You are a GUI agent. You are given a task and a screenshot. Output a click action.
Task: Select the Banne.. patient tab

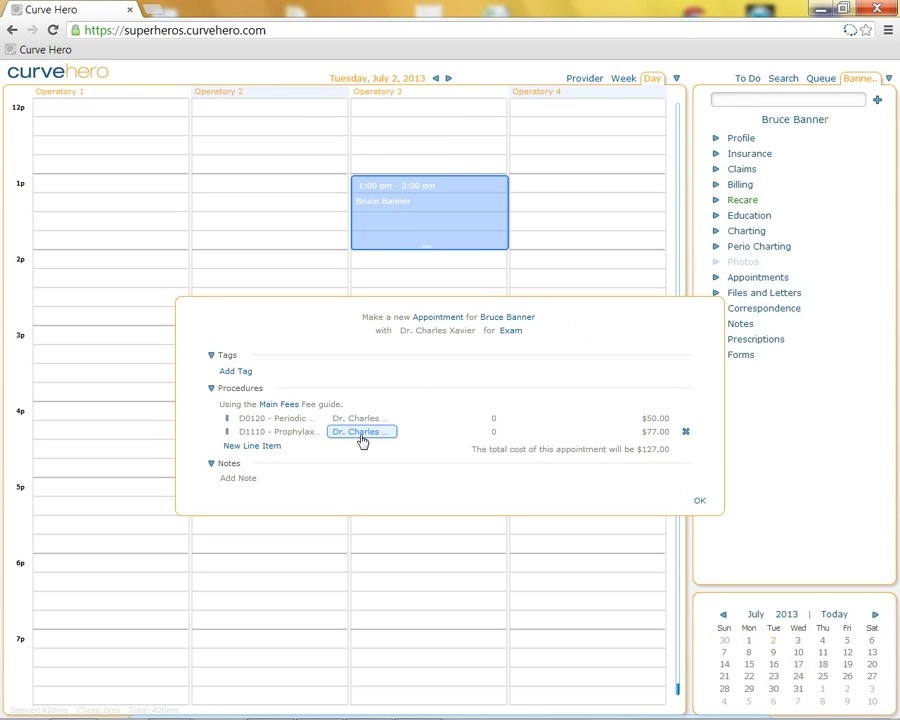pos(860,78)
